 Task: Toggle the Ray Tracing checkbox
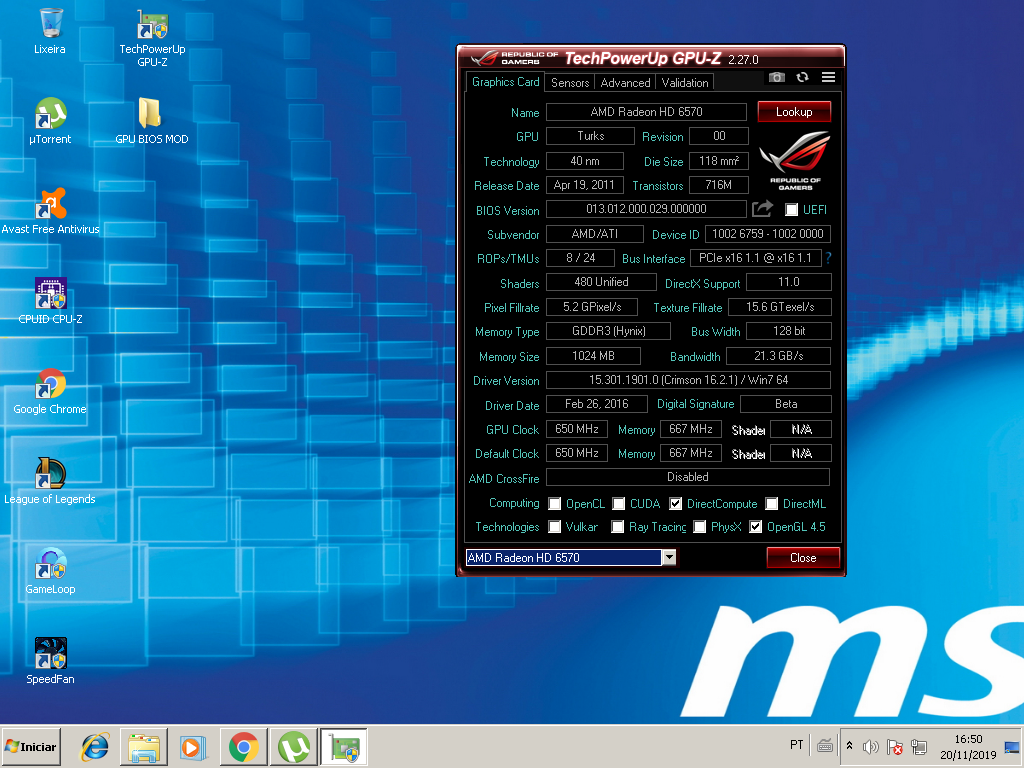tap(617, 526)
